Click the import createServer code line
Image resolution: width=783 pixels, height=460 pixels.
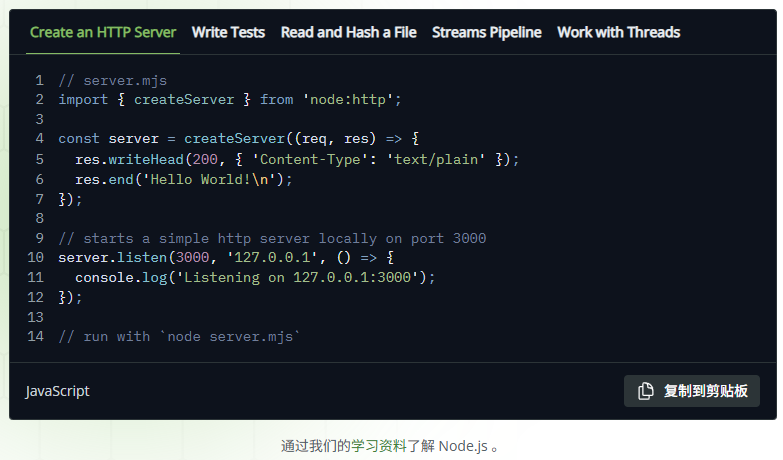(x=230, y=99)
